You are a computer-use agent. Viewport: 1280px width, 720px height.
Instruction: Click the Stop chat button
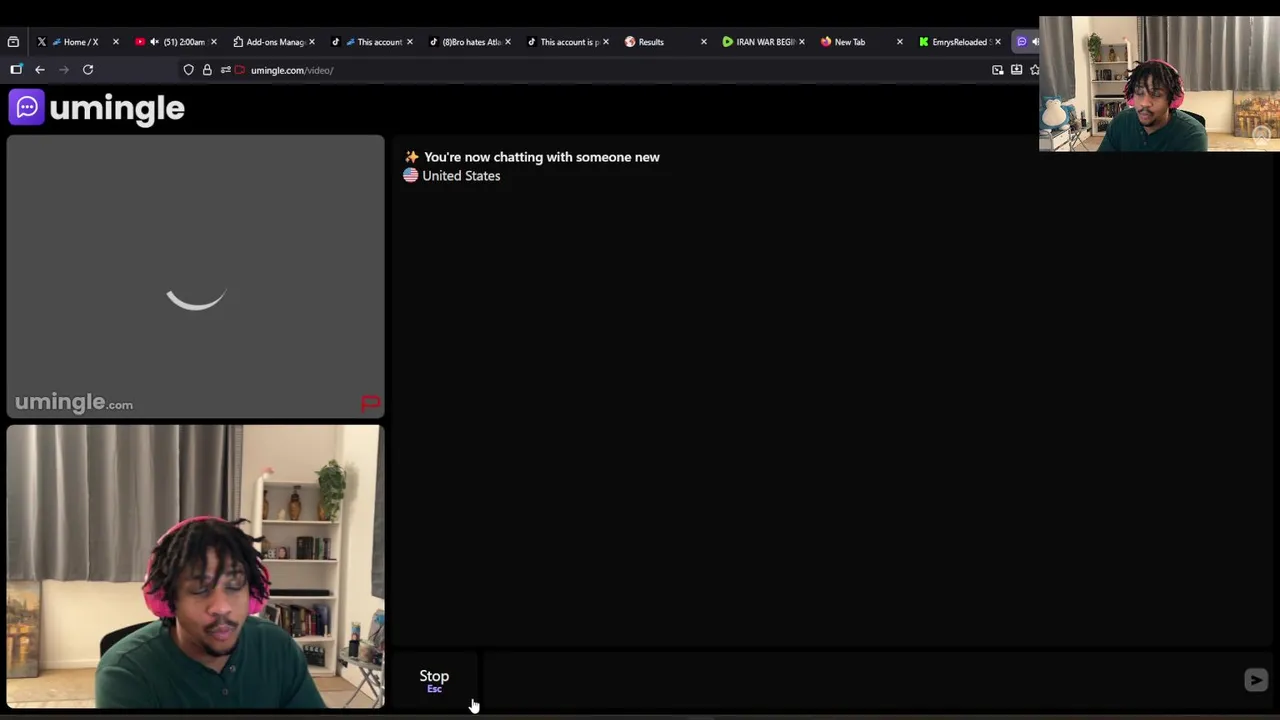point(434,680)
